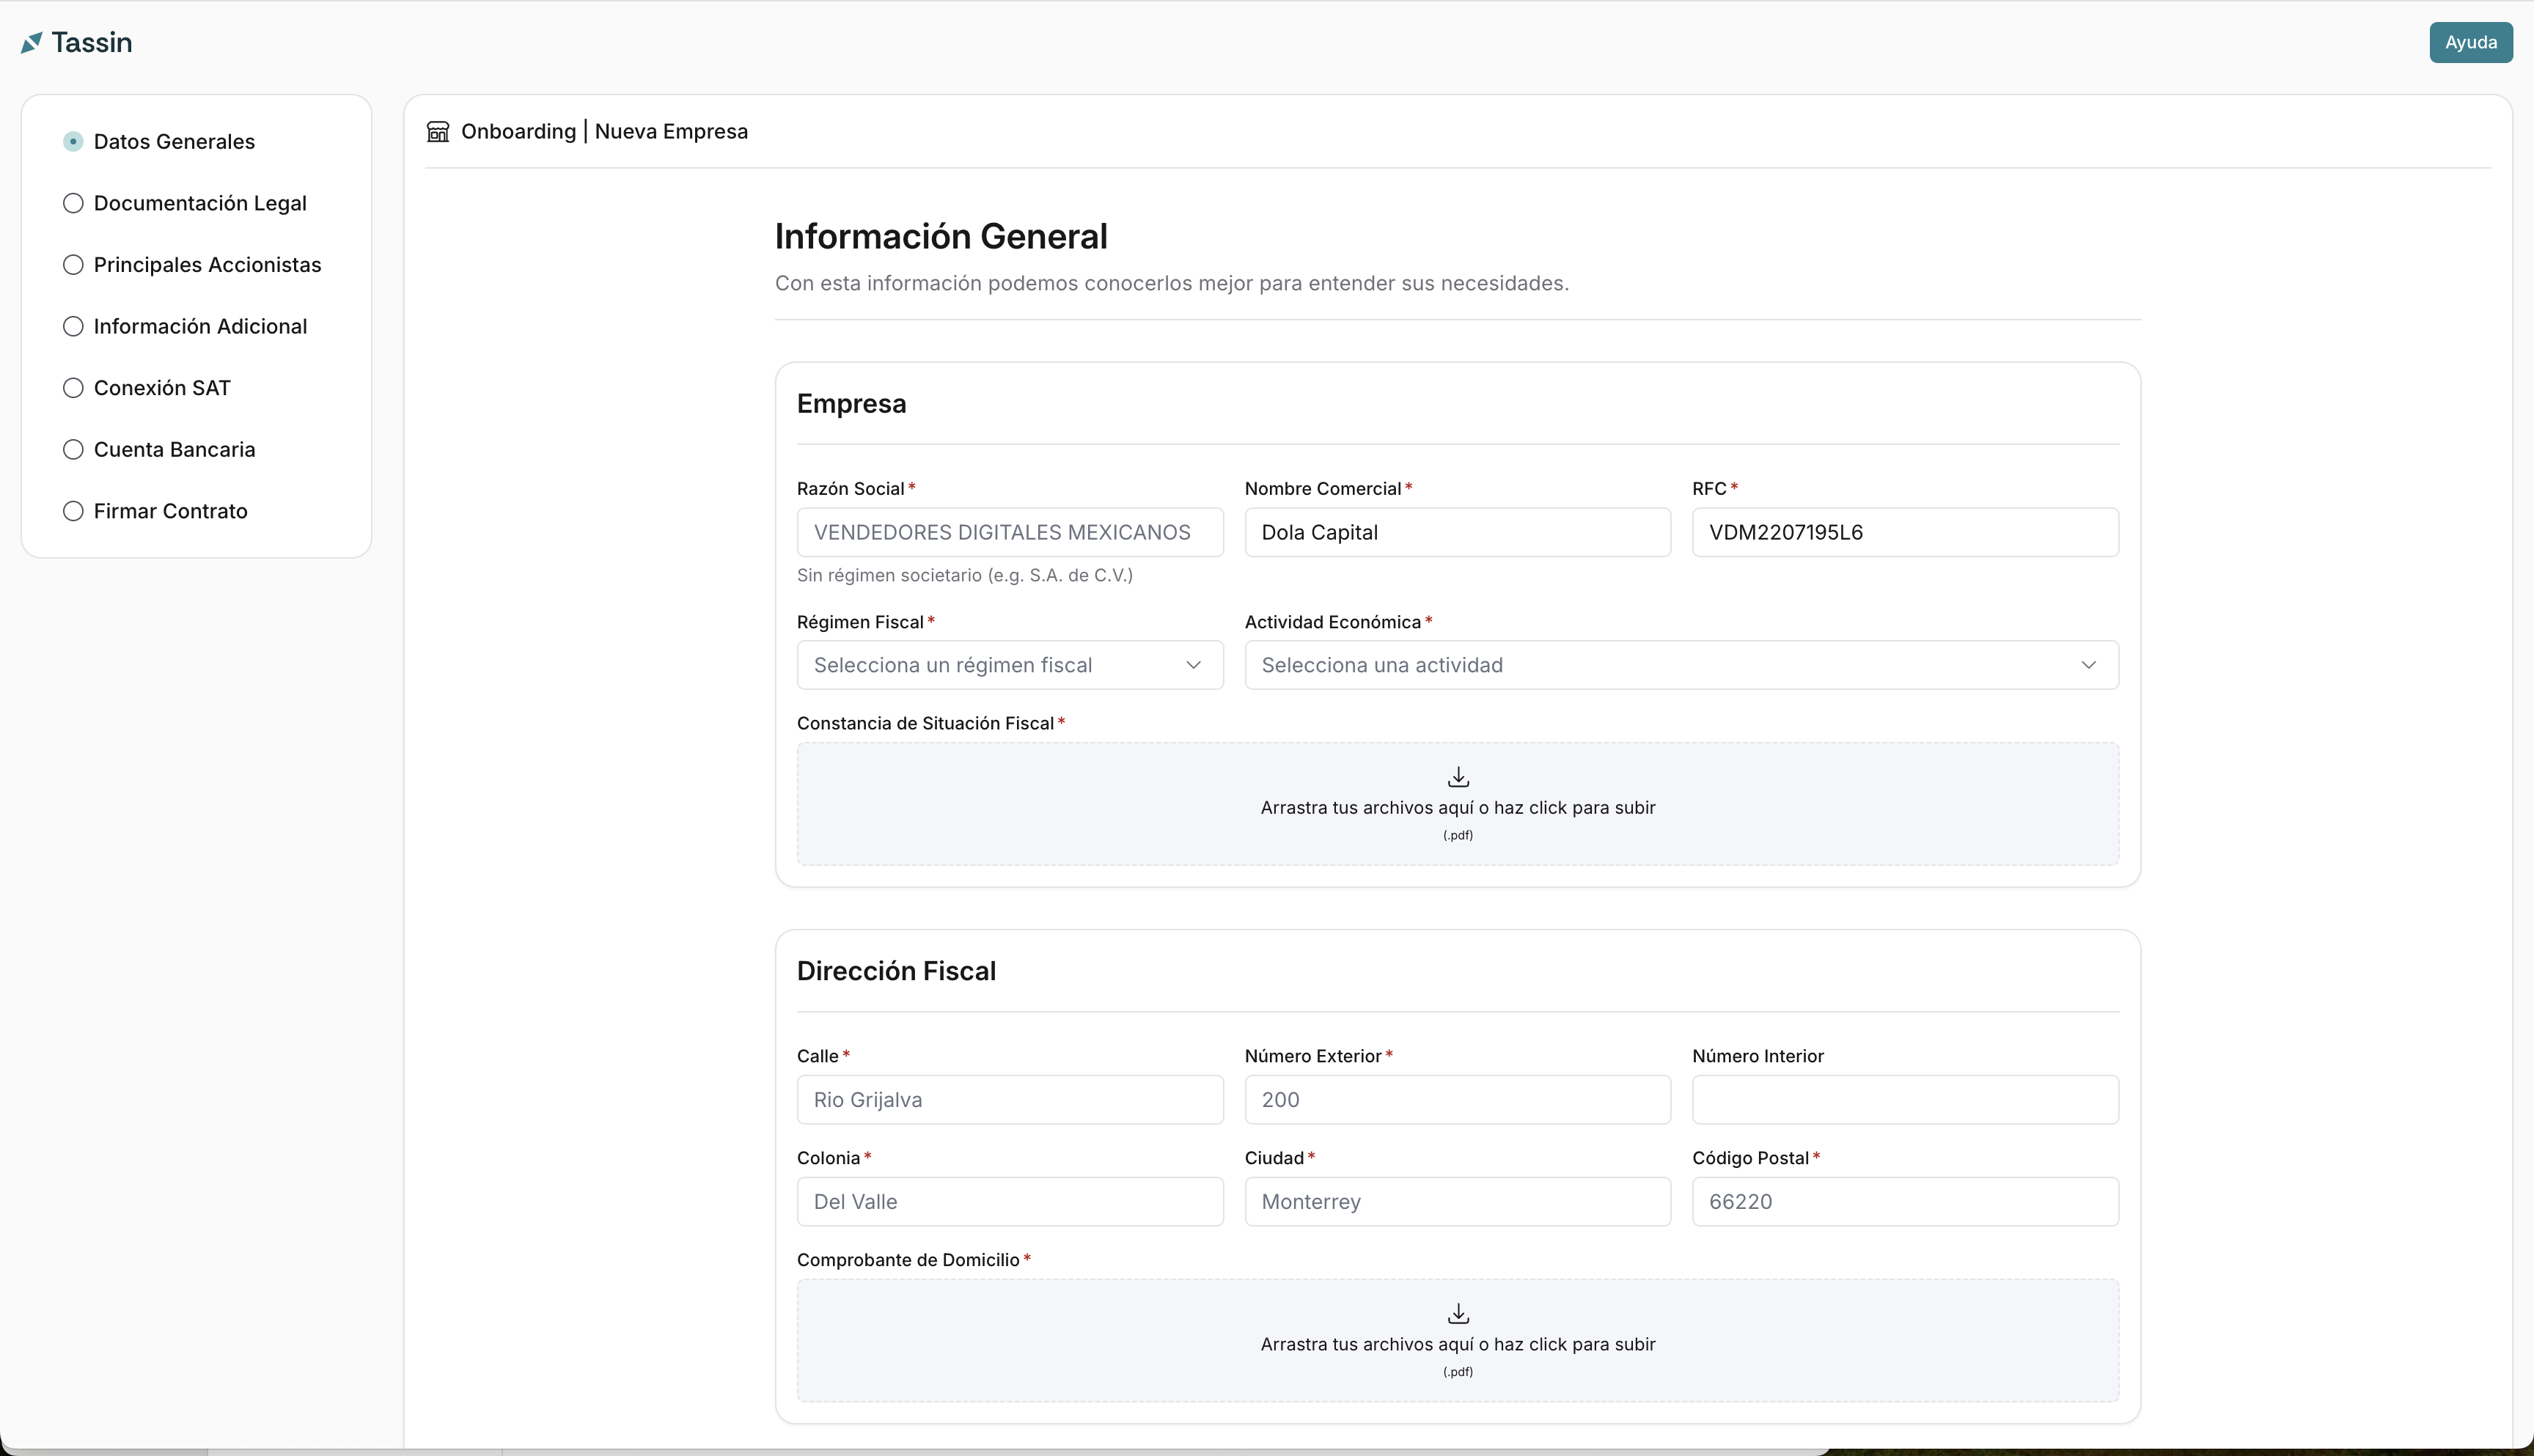Select the Datos Generales step indicator

[x=73, y=142]
